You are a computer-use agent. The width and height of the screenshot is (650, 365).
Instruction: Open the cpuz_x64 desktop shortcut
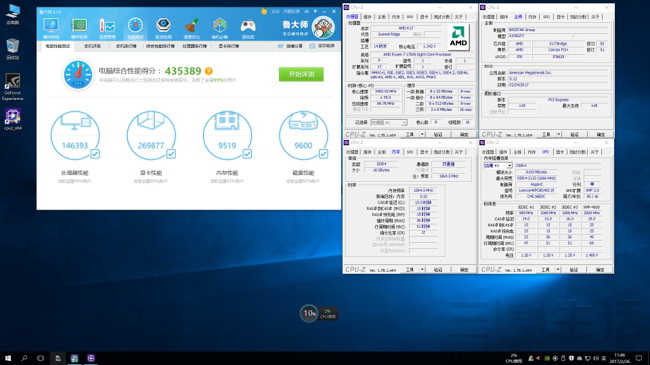12,119
